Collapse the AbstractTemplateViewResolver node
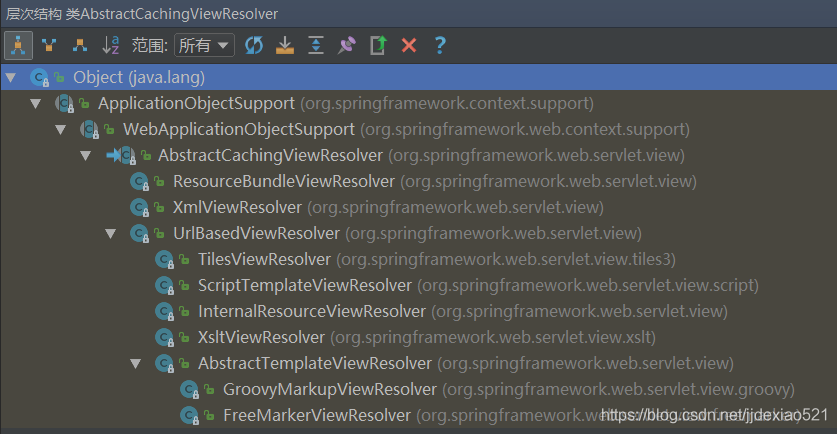 click(x=136, y=364)
